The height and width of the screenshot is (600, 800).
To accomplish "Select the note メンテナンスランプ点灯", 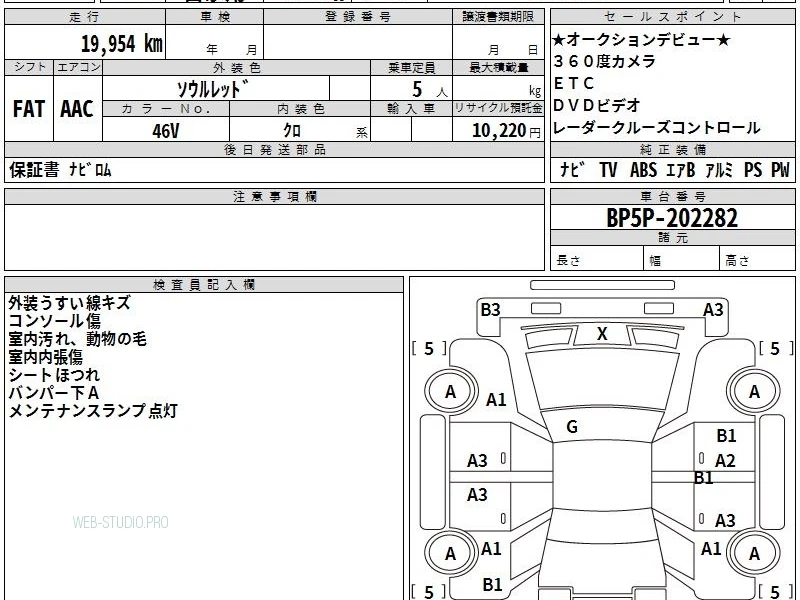I will pyautogui.click(x=93, y=411).
